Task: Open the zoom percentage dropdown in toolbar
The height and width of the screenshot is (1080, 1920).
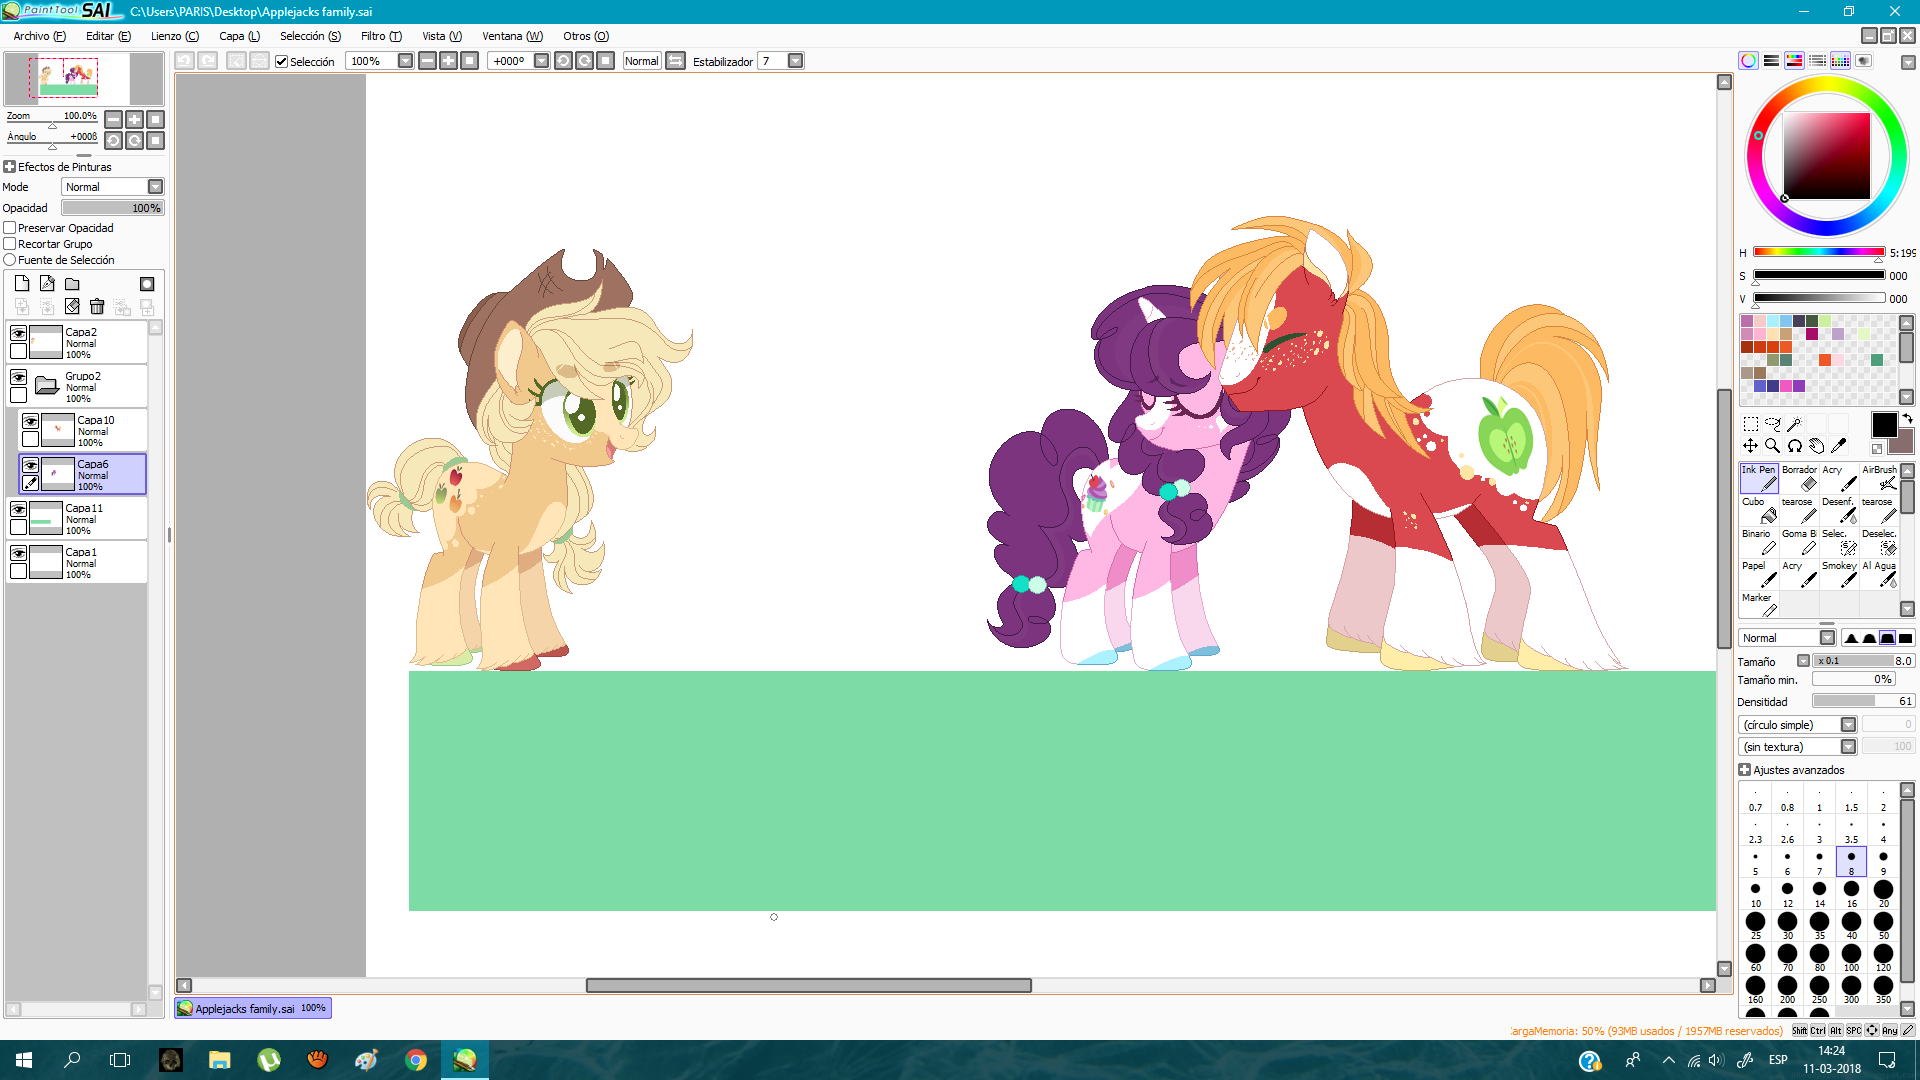Action: [405, 61]
